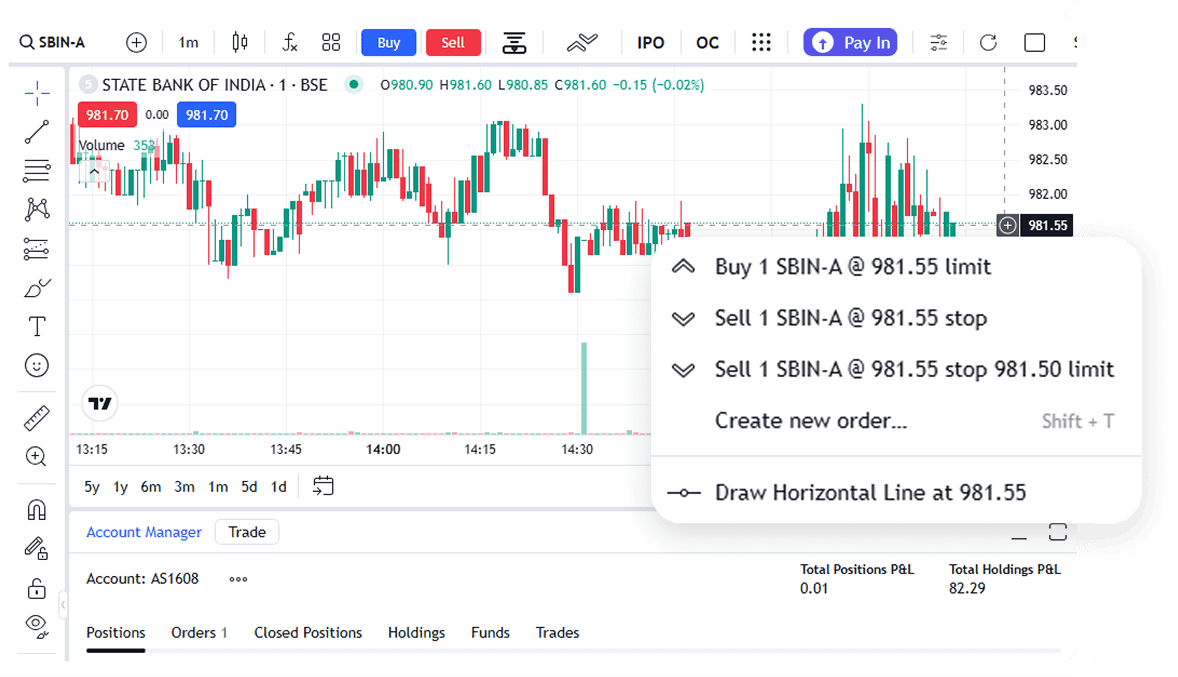The image size is (1178, 677).
Task: Click the Pay In button
Action: [850, 42]
